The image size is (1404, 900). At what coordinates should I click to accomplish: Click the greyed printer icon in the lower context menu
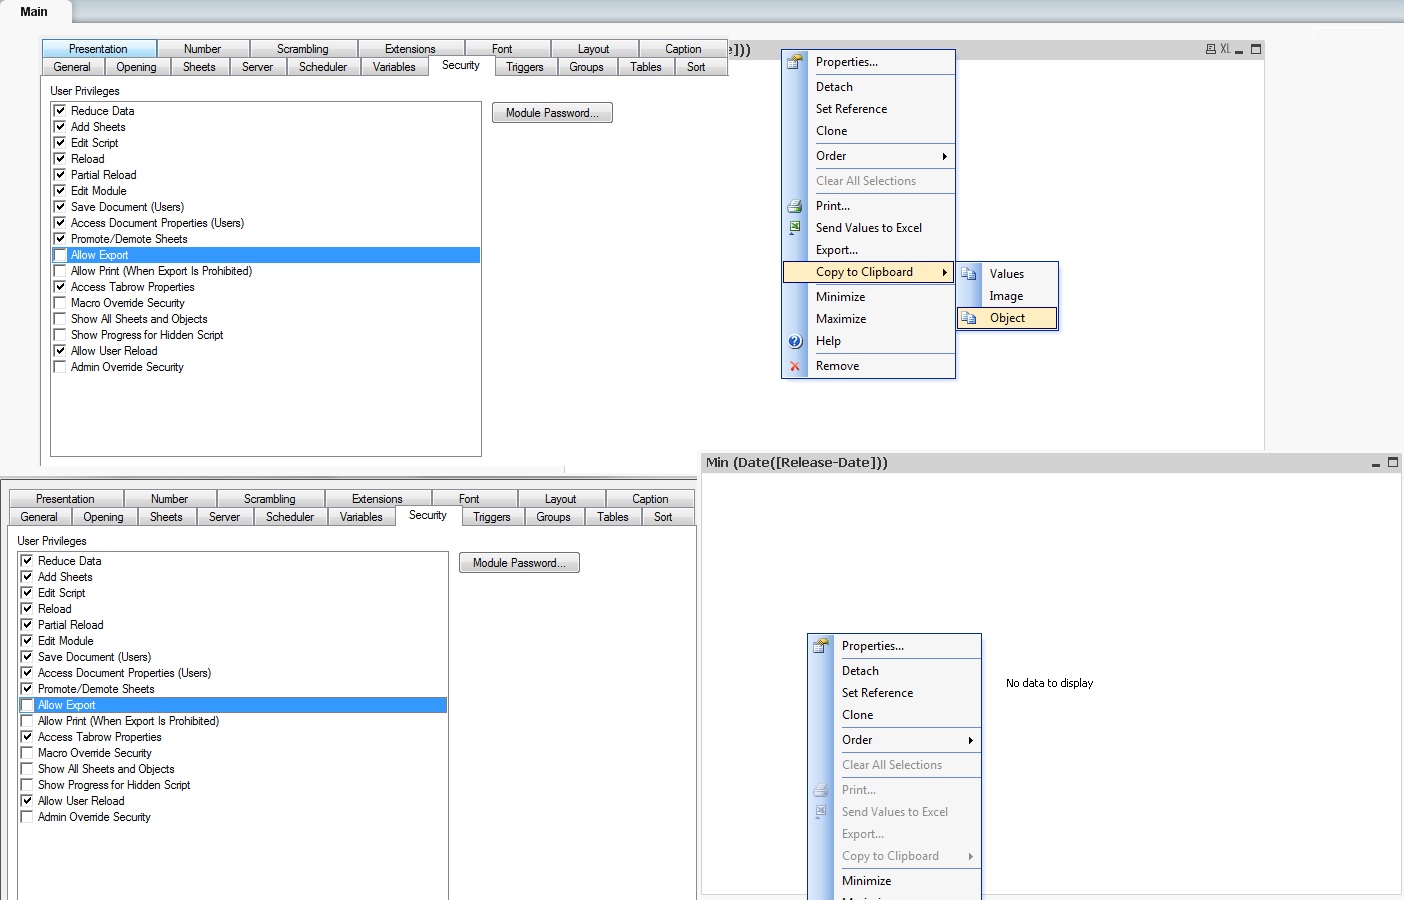[x=821, y=790]
